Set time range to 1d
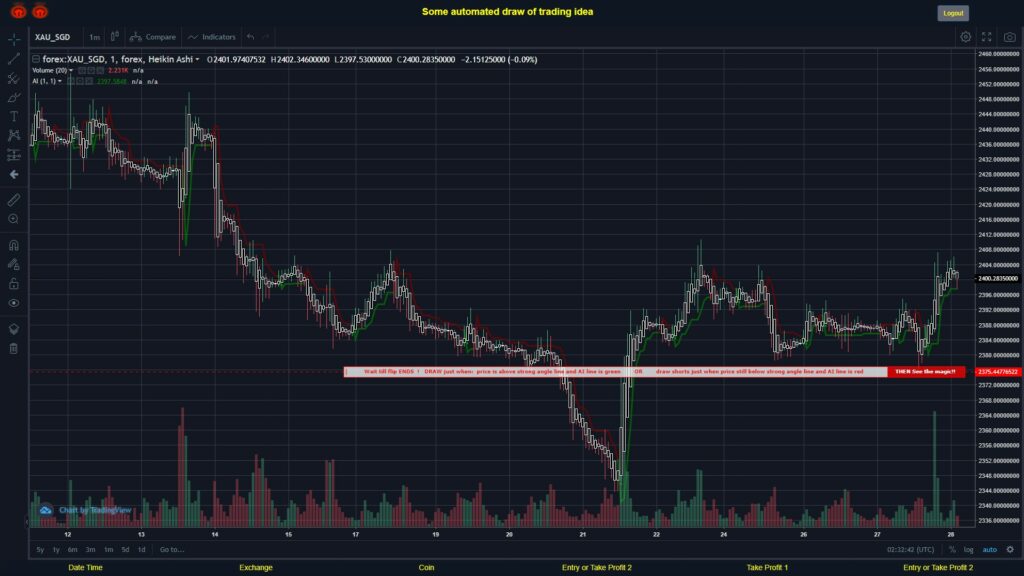The image size is (1024, 576). pos(142,550)
